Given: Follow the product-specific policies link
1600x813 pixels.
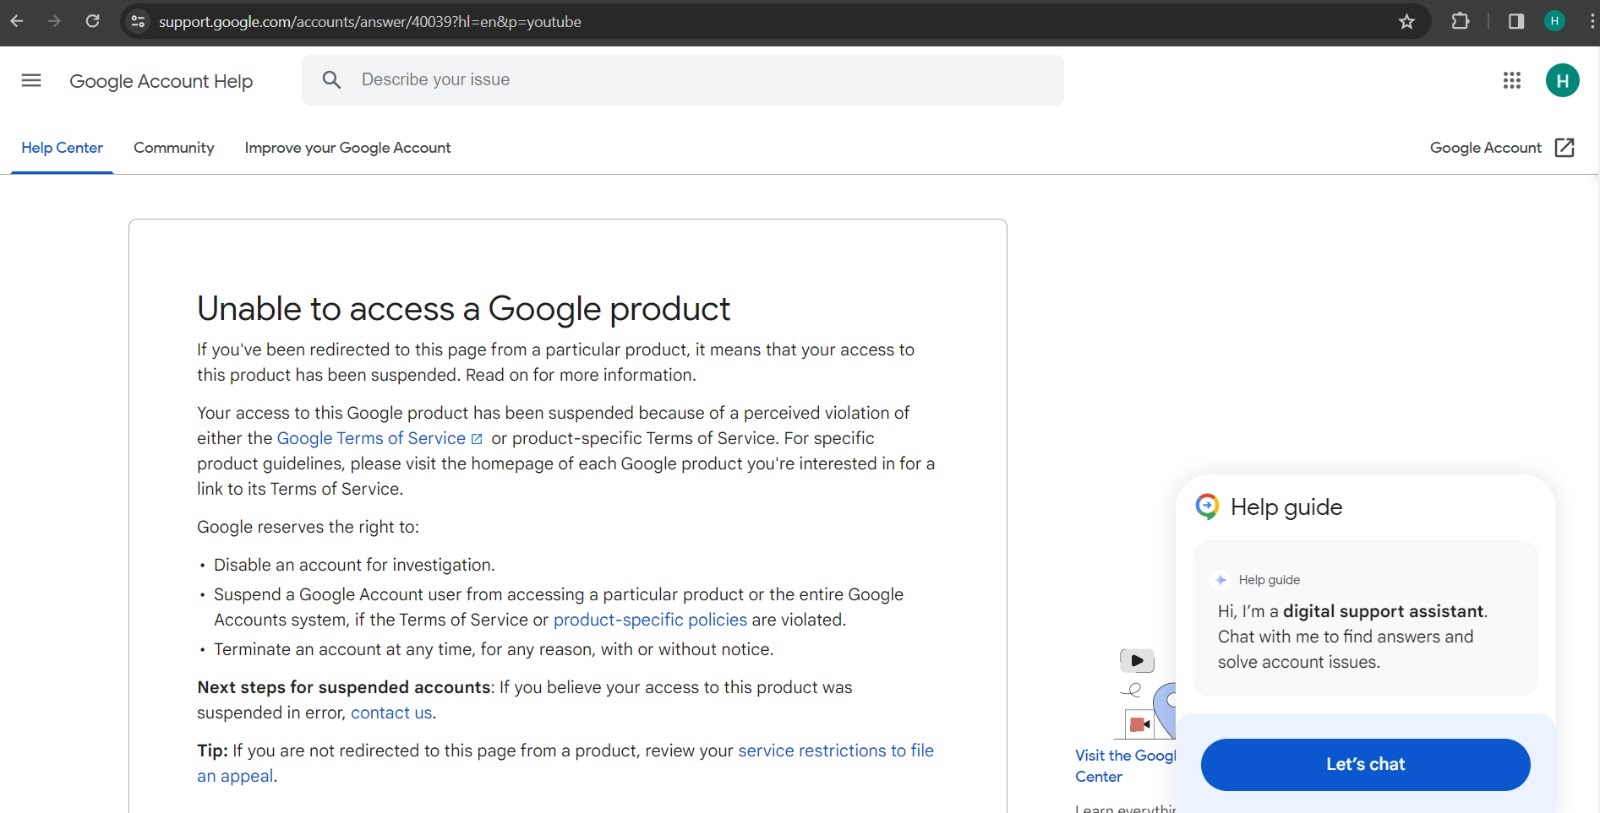Looking at the screenshot, I should tap(650, 620).
